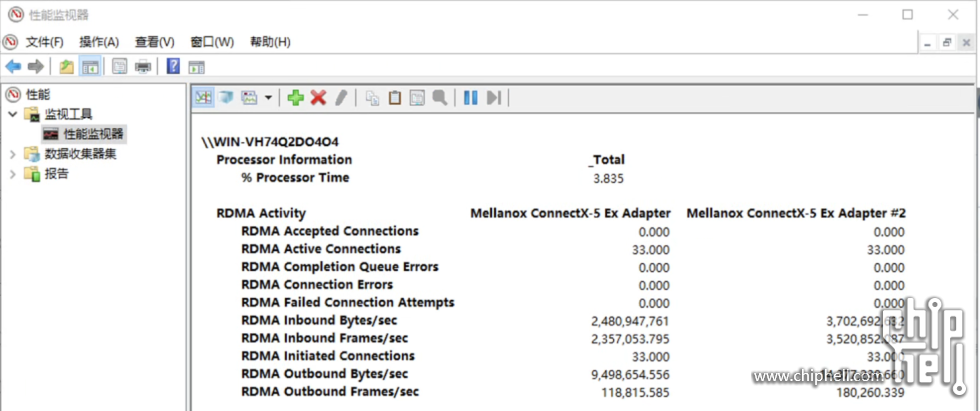Click the Zoom magnifier icon
This screenshot has height=411, width=980.
tap(440, 97)
